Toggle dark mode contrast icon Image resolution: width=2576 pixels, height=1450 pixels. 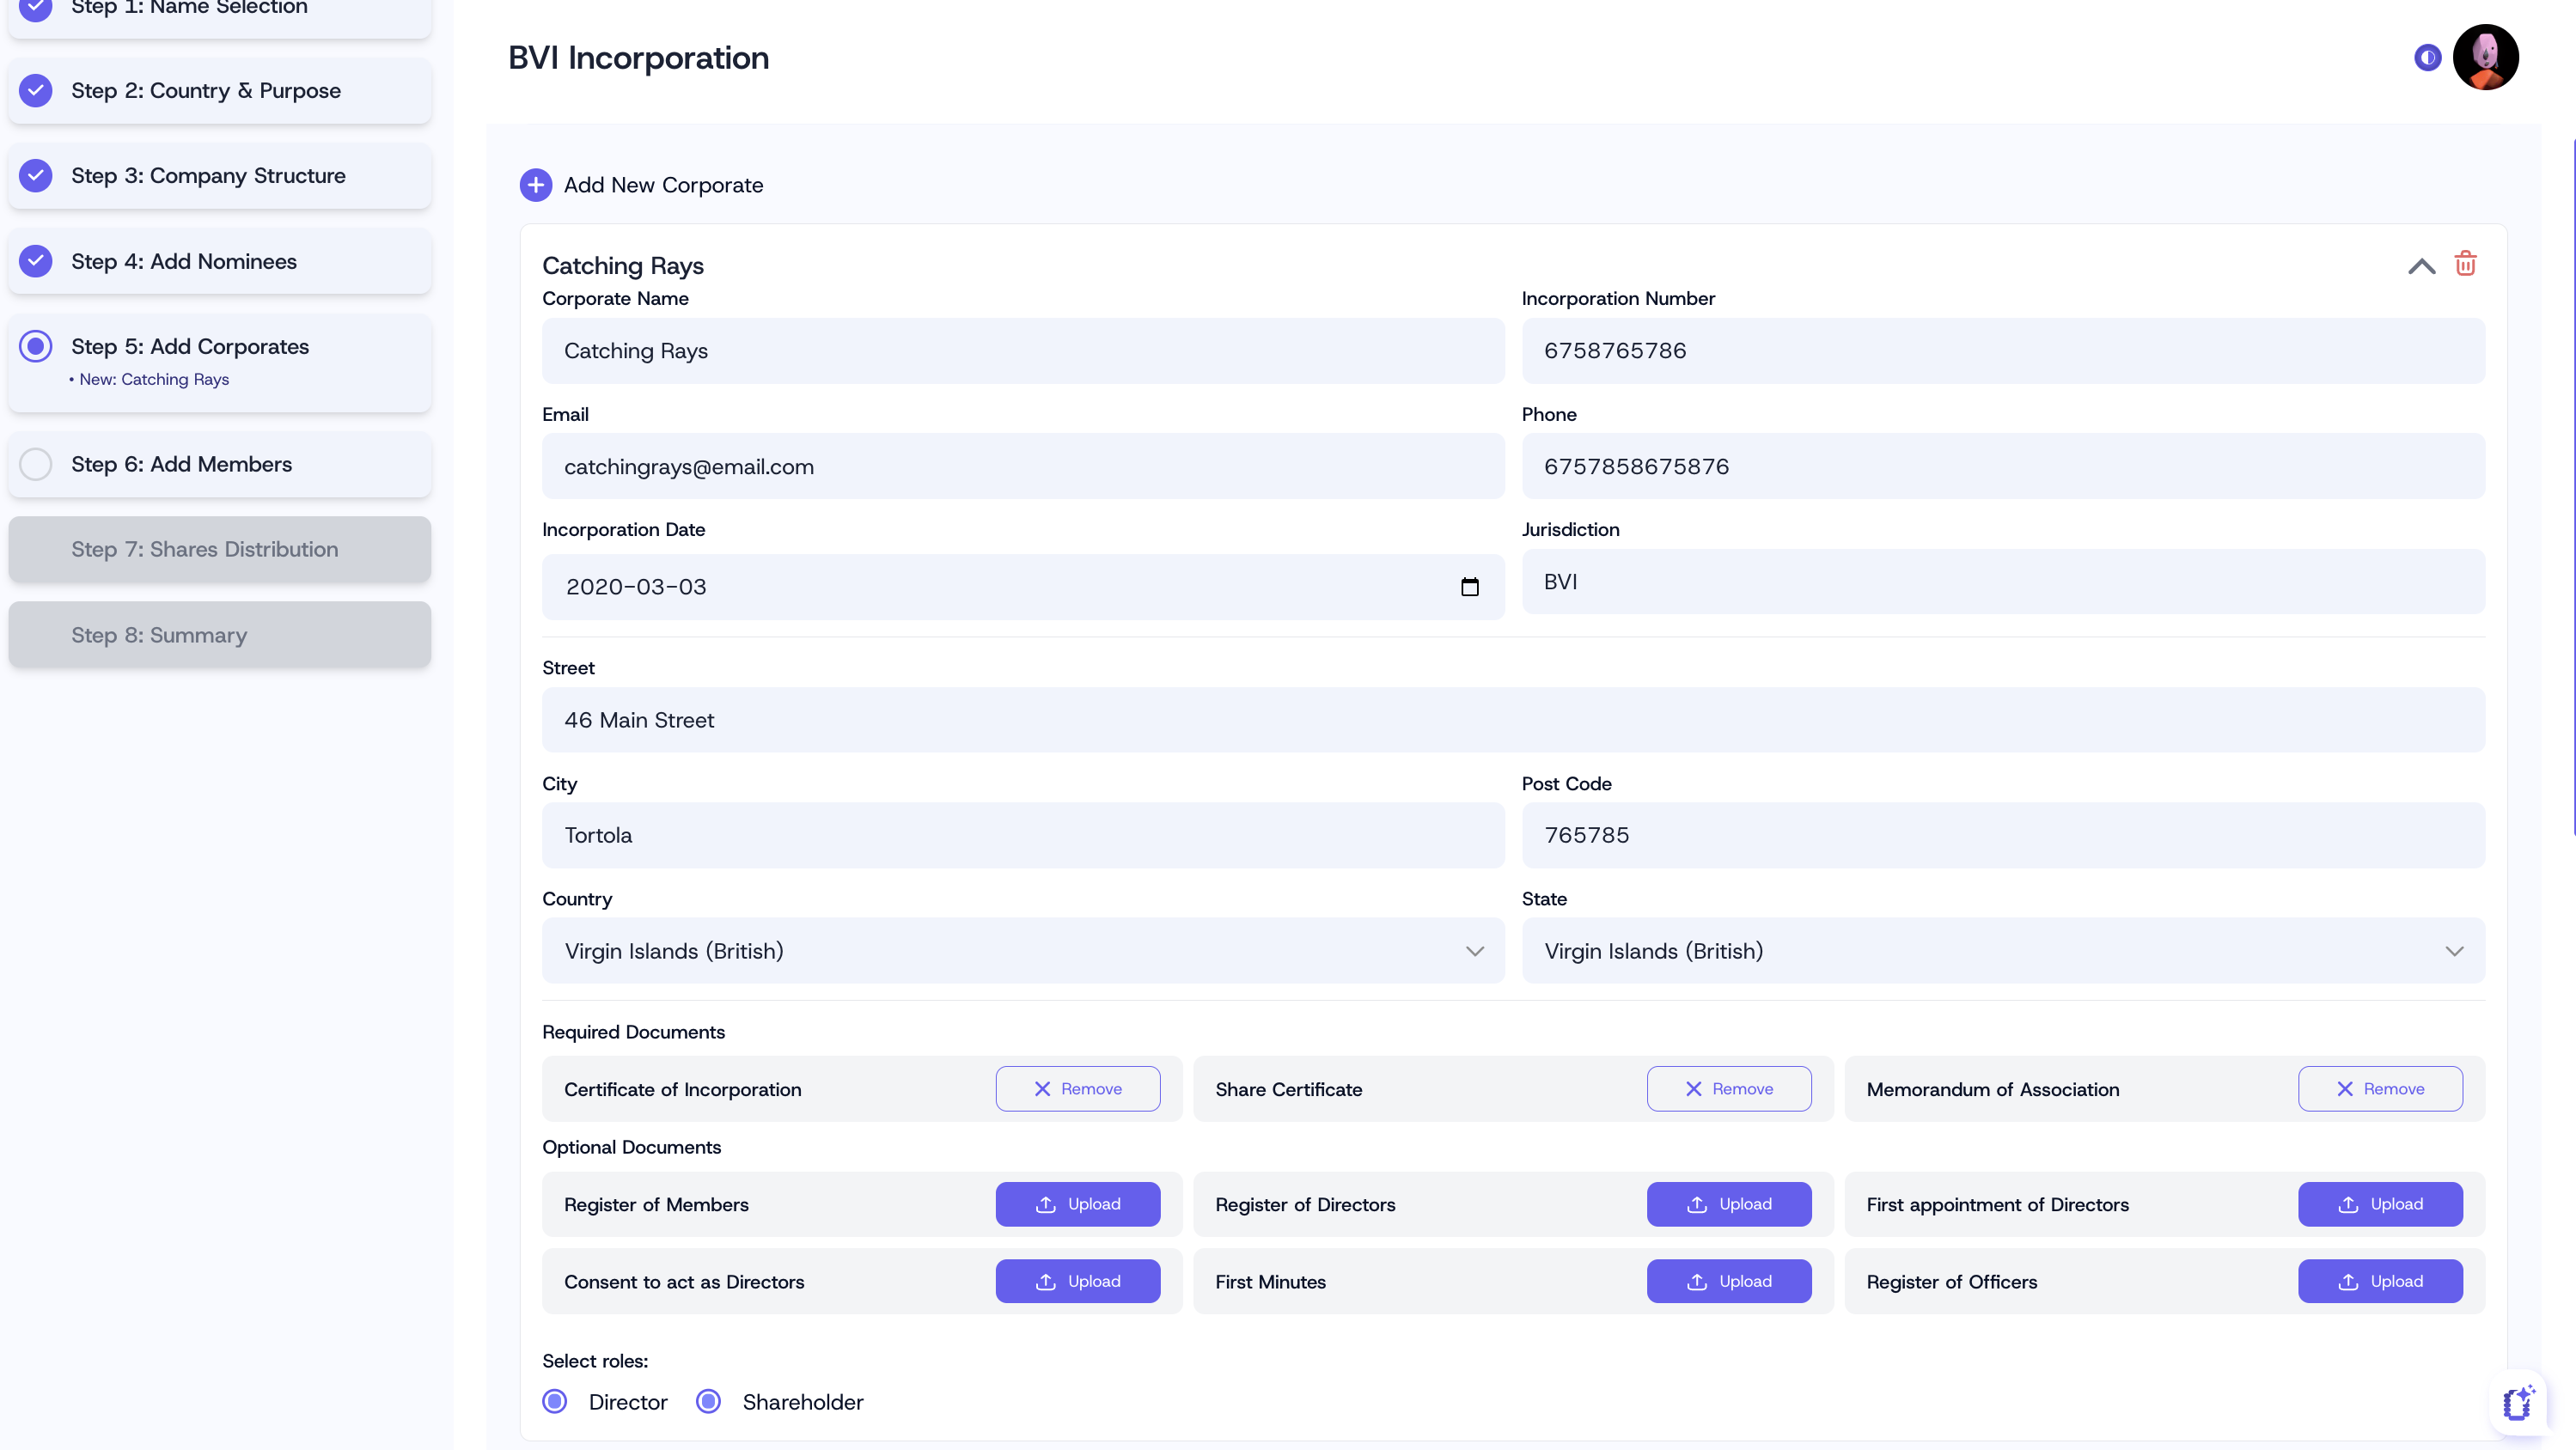[x=2427, y=58]
